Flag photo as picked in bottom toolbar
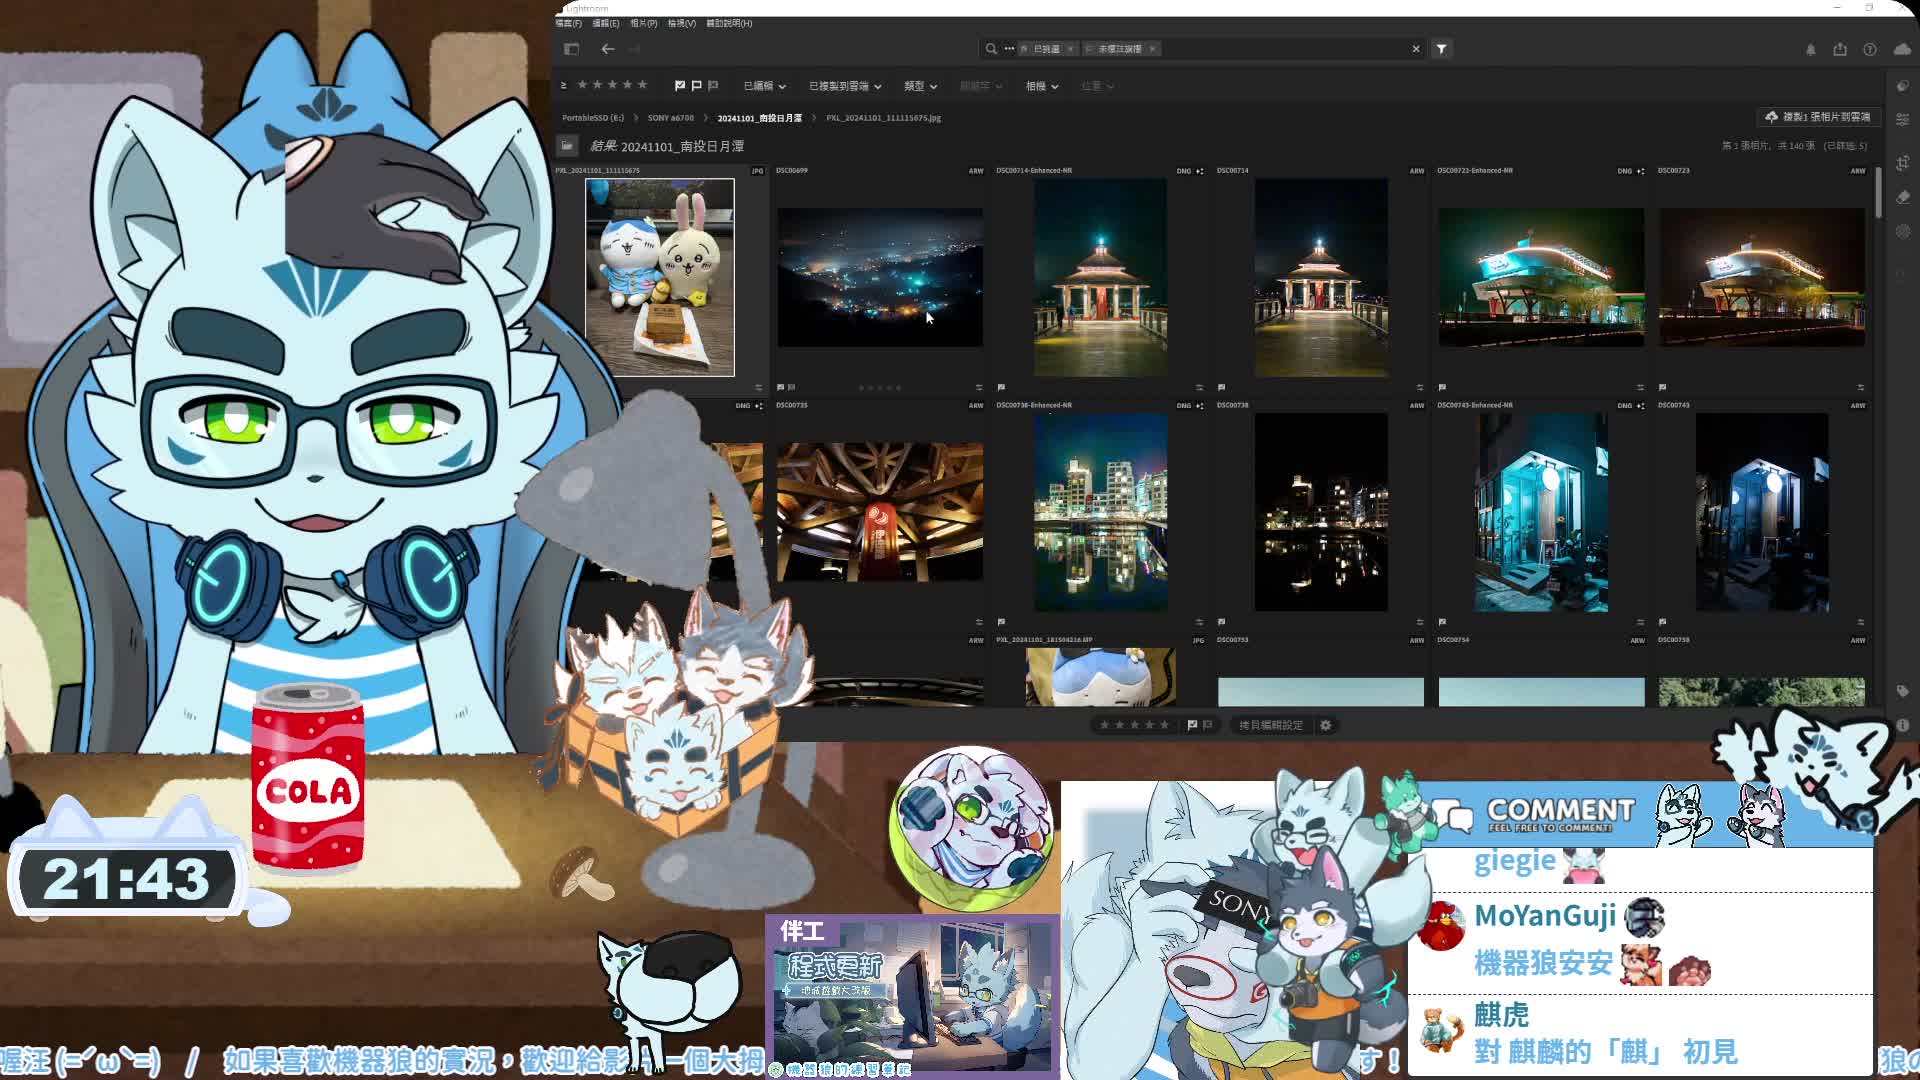This screenshot has width=1920, height=1080. pyautogui.click(x=1192, y=725)
